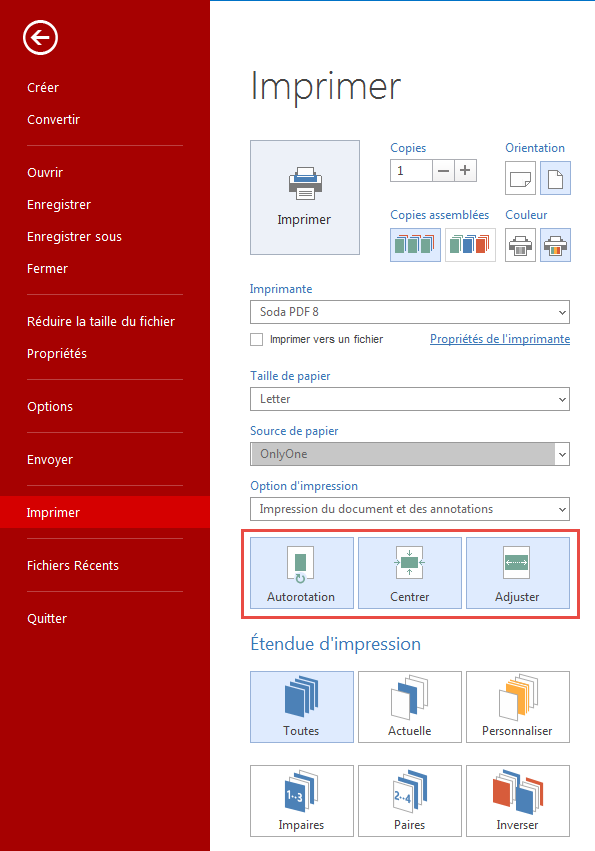Open Propriétés de l'imprimante link
This screenshot has width=595, height=851.
click(x=500, y=339)
